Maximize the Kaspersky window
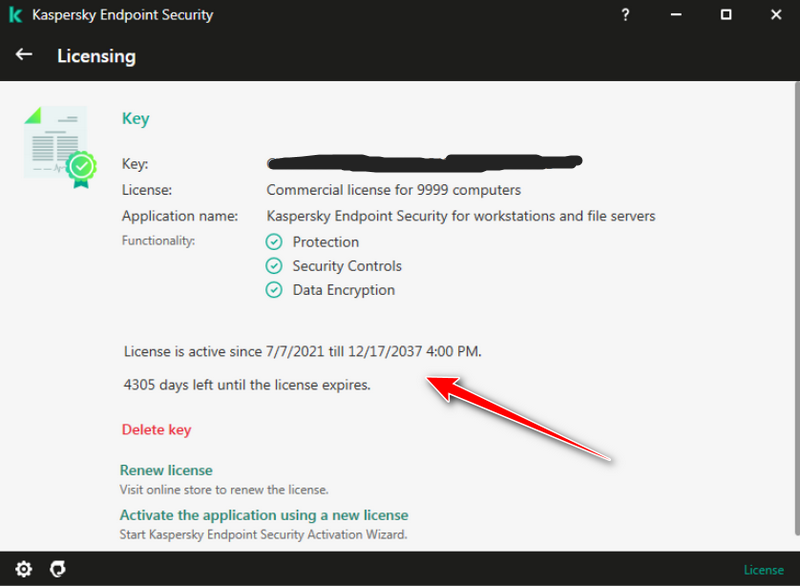This screenshot has width=800, height=586. tap(726, 15)
